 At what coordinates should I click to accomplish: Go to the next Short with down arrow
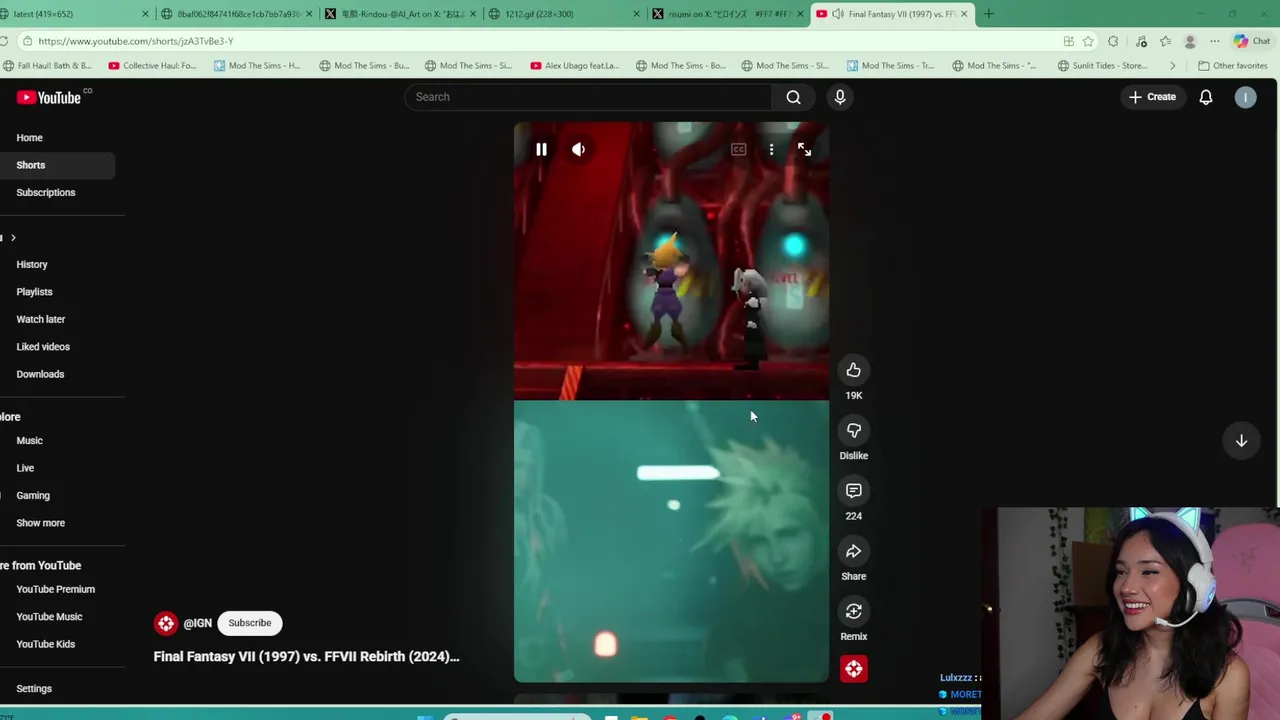(1241, 441)
